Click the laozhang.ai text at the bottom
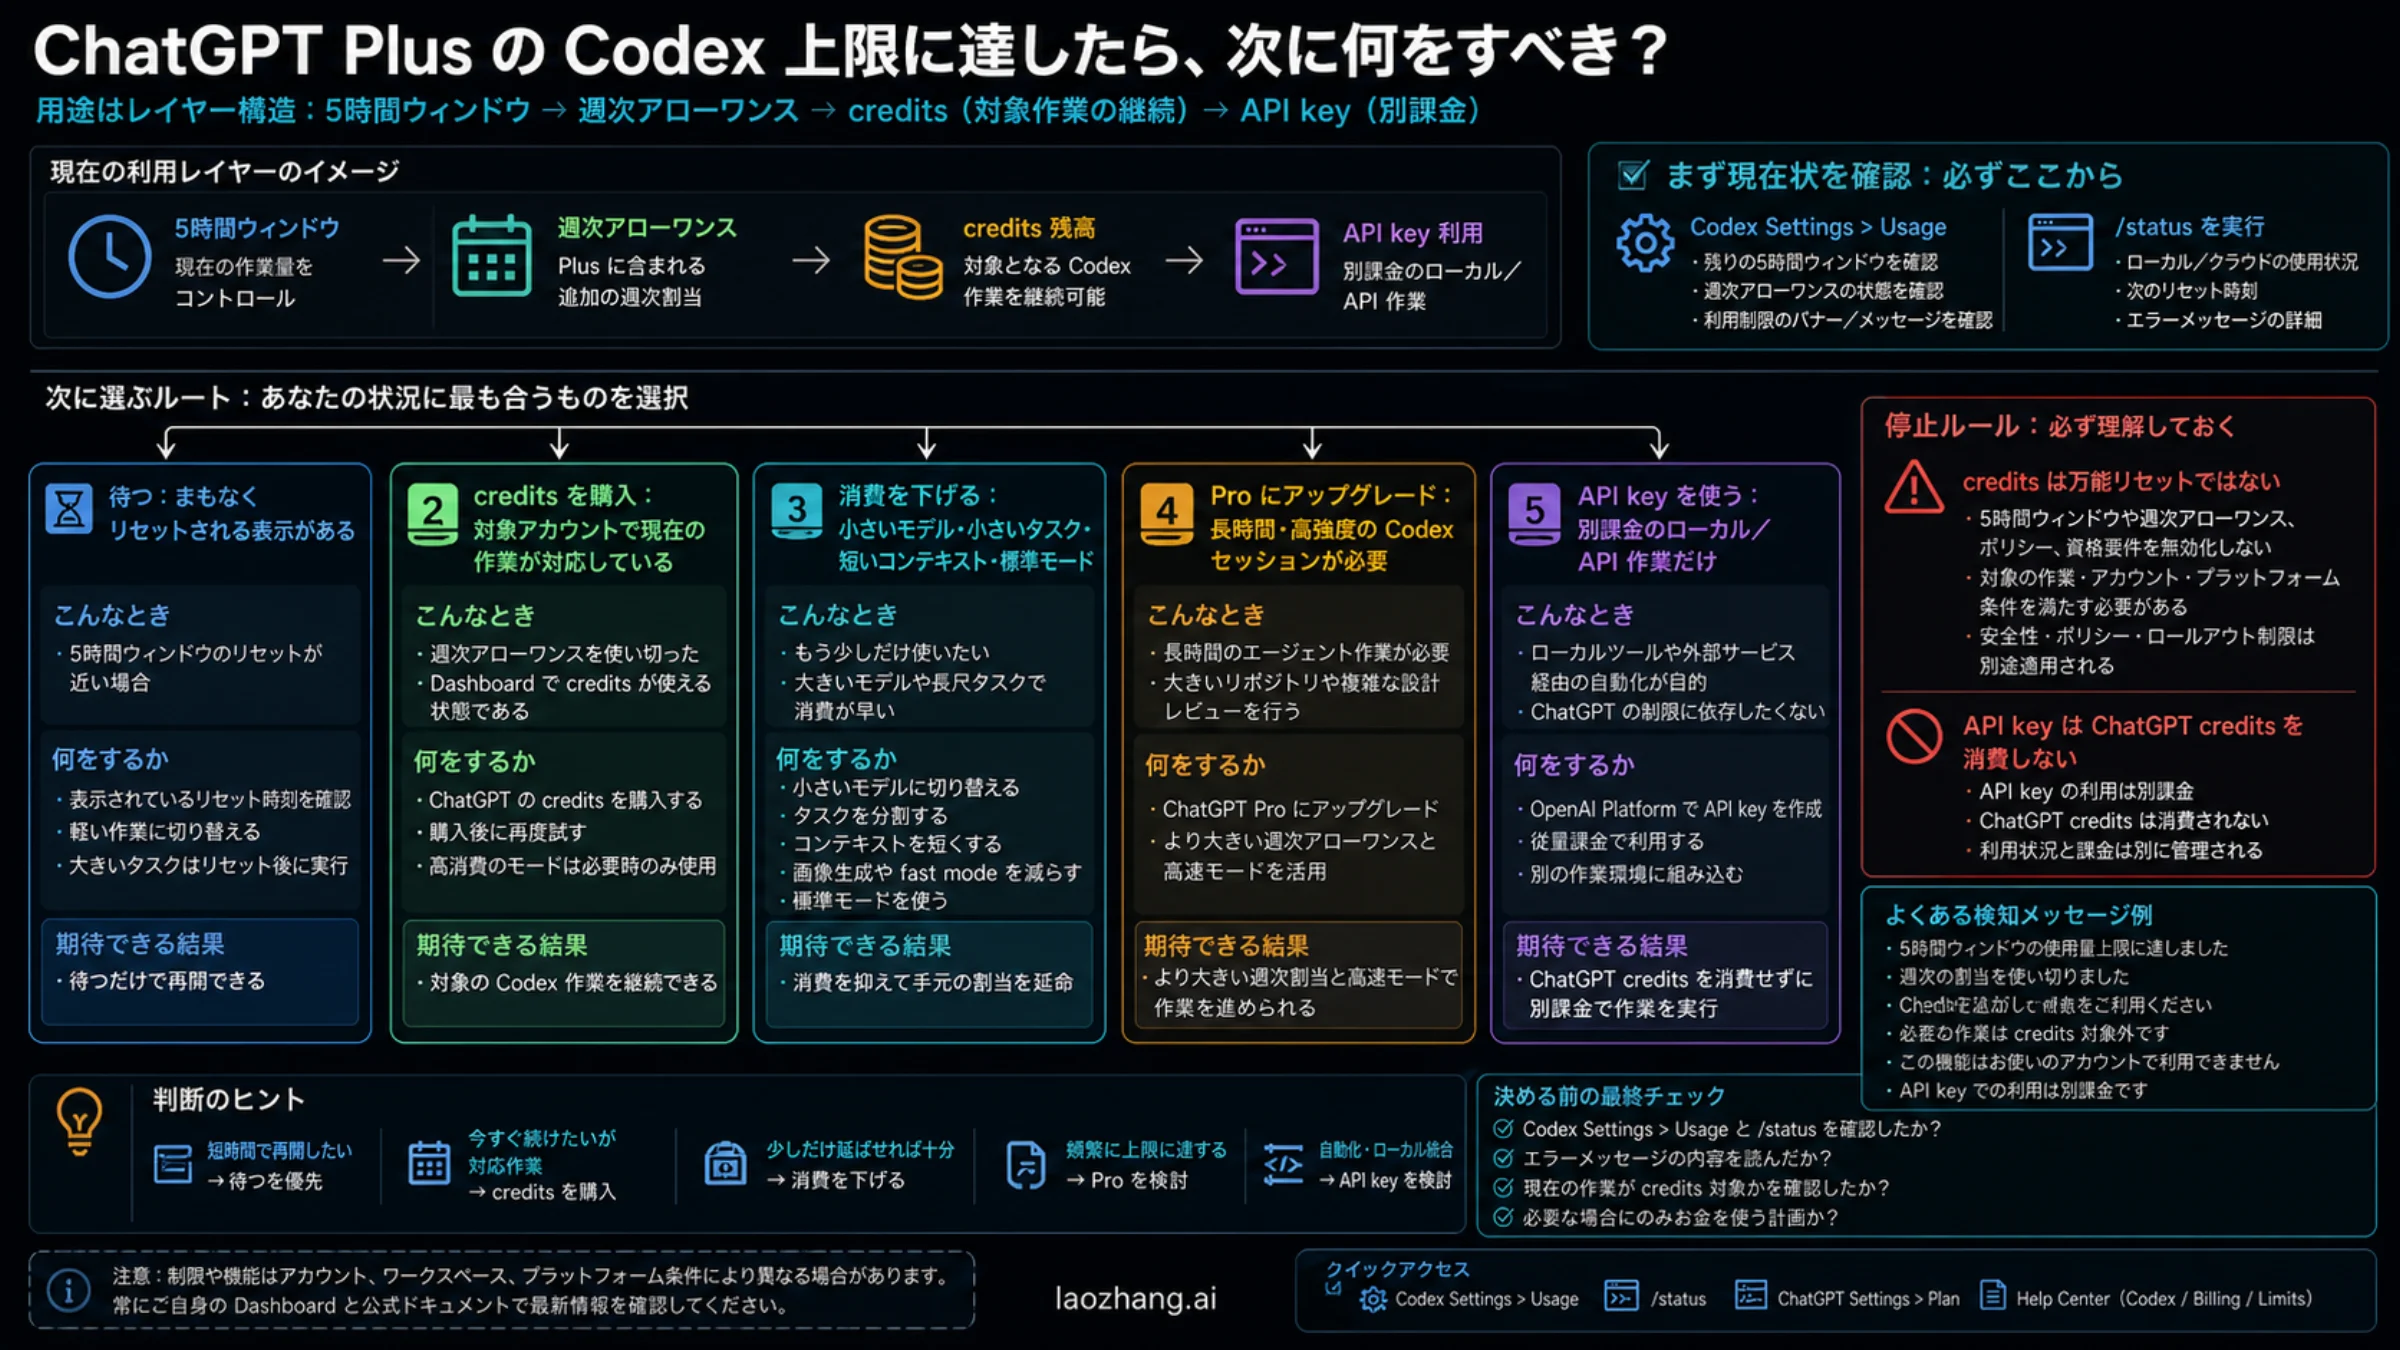 tap(1136, 1298)
